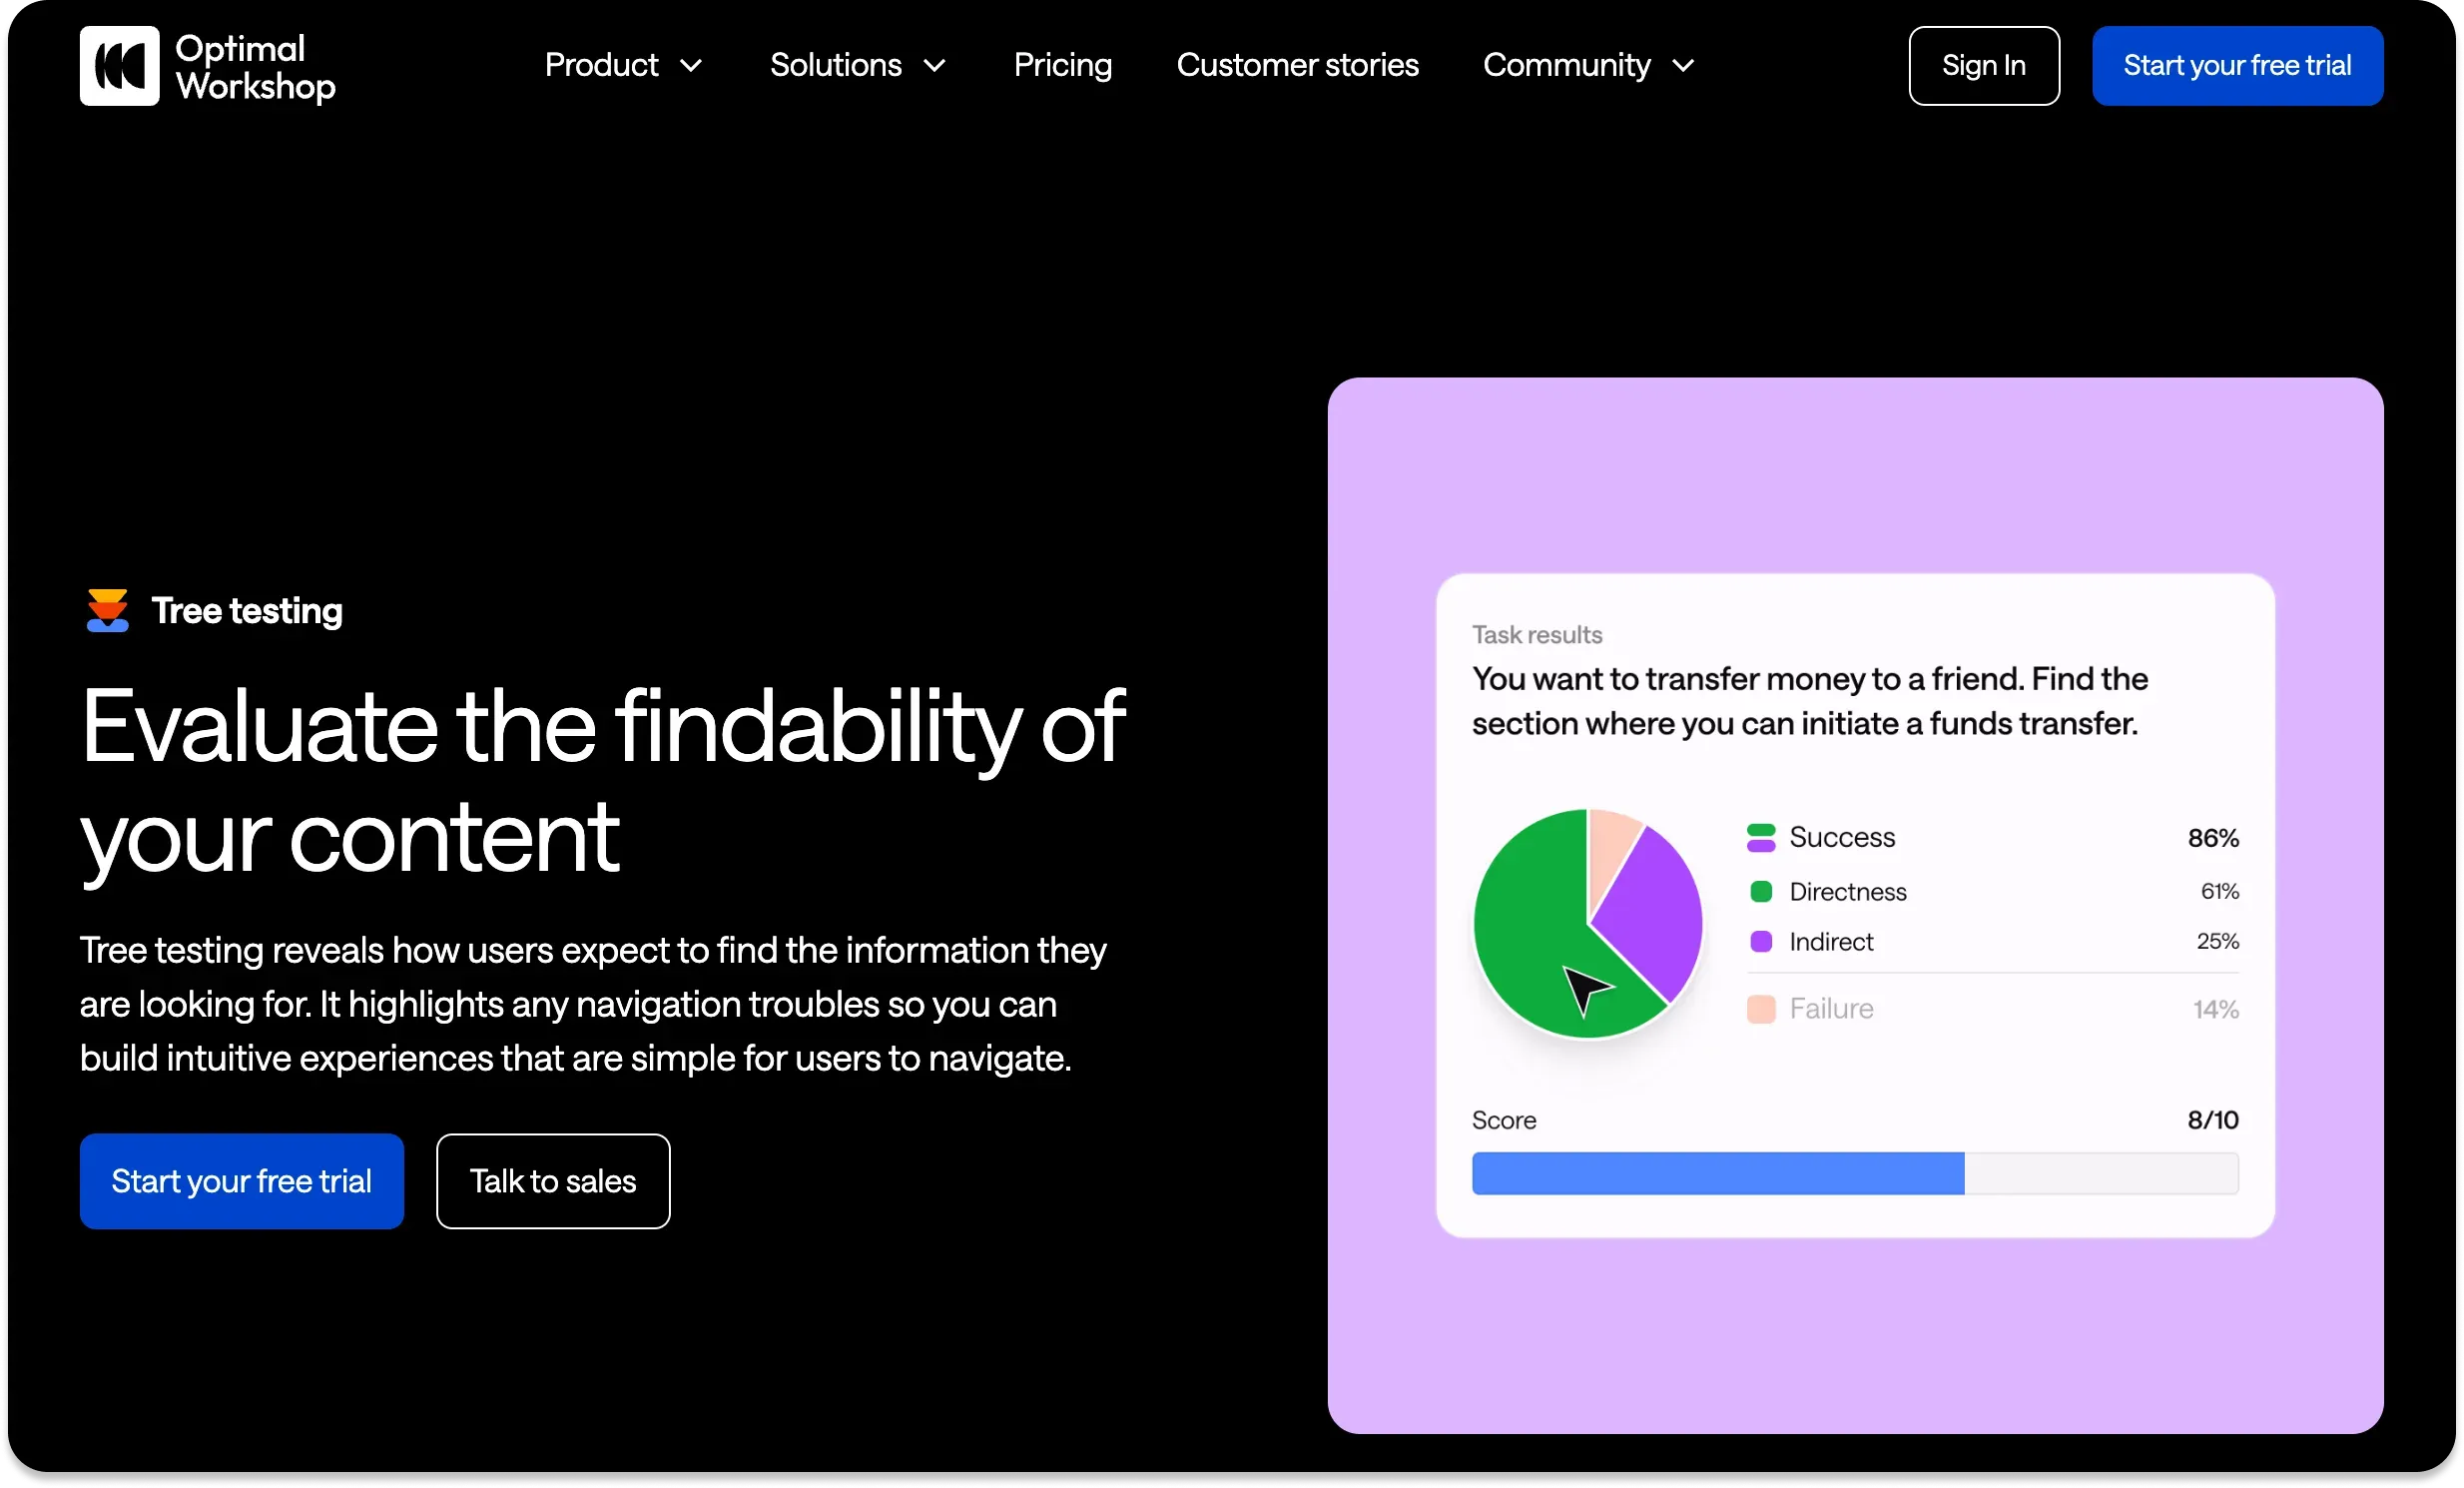Click the Indirect purple dot indicator
This screenshot has width=2464, height=1488.
(1760, 941)
